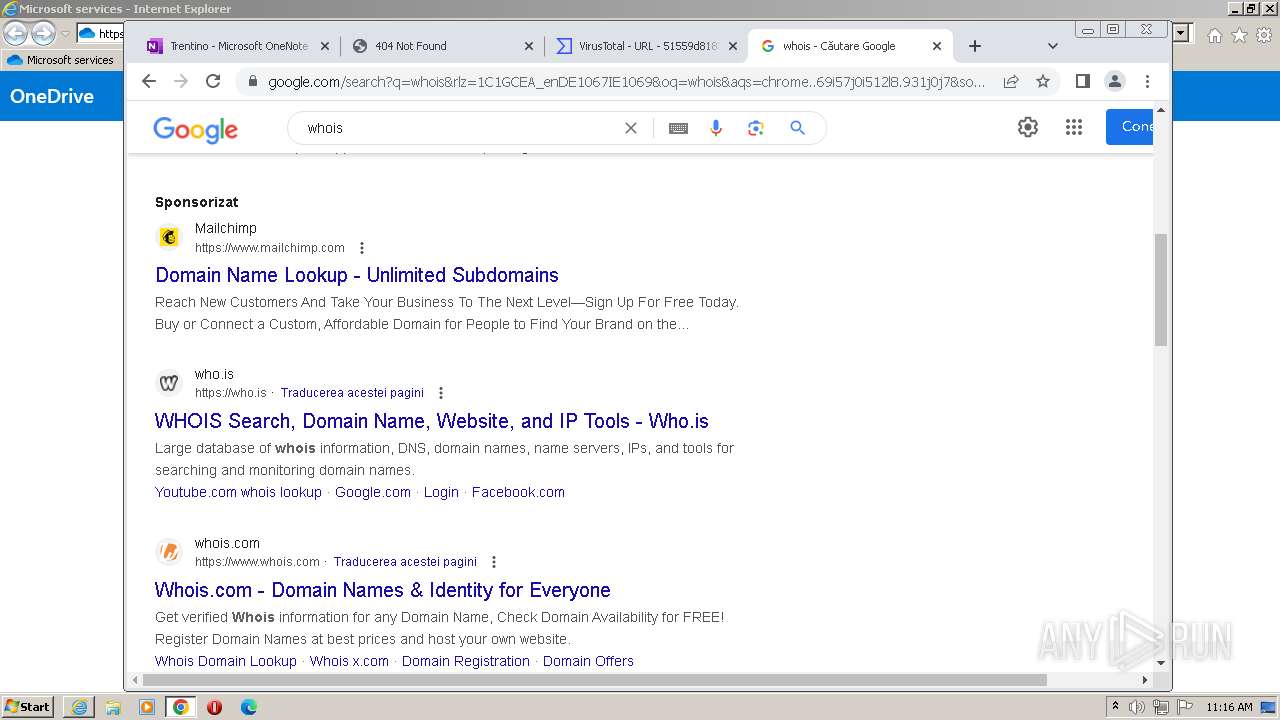
Task: Switch to 404 Not Found tab
Action: click(443, 46)
